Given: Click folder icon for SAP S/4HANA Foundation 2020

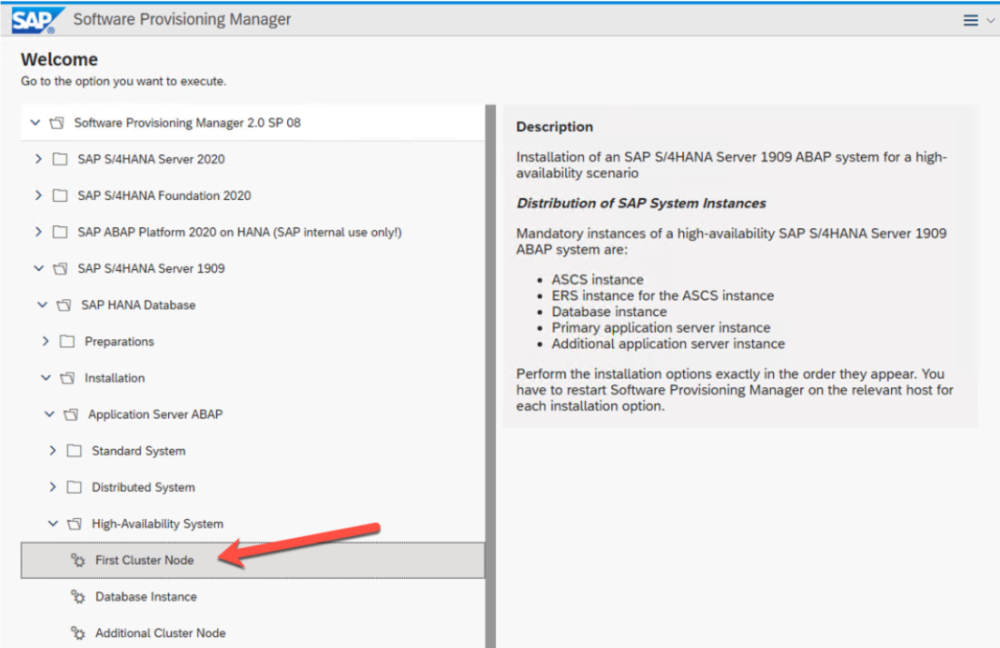Looking at the screenshot, I should pos(60,196).
